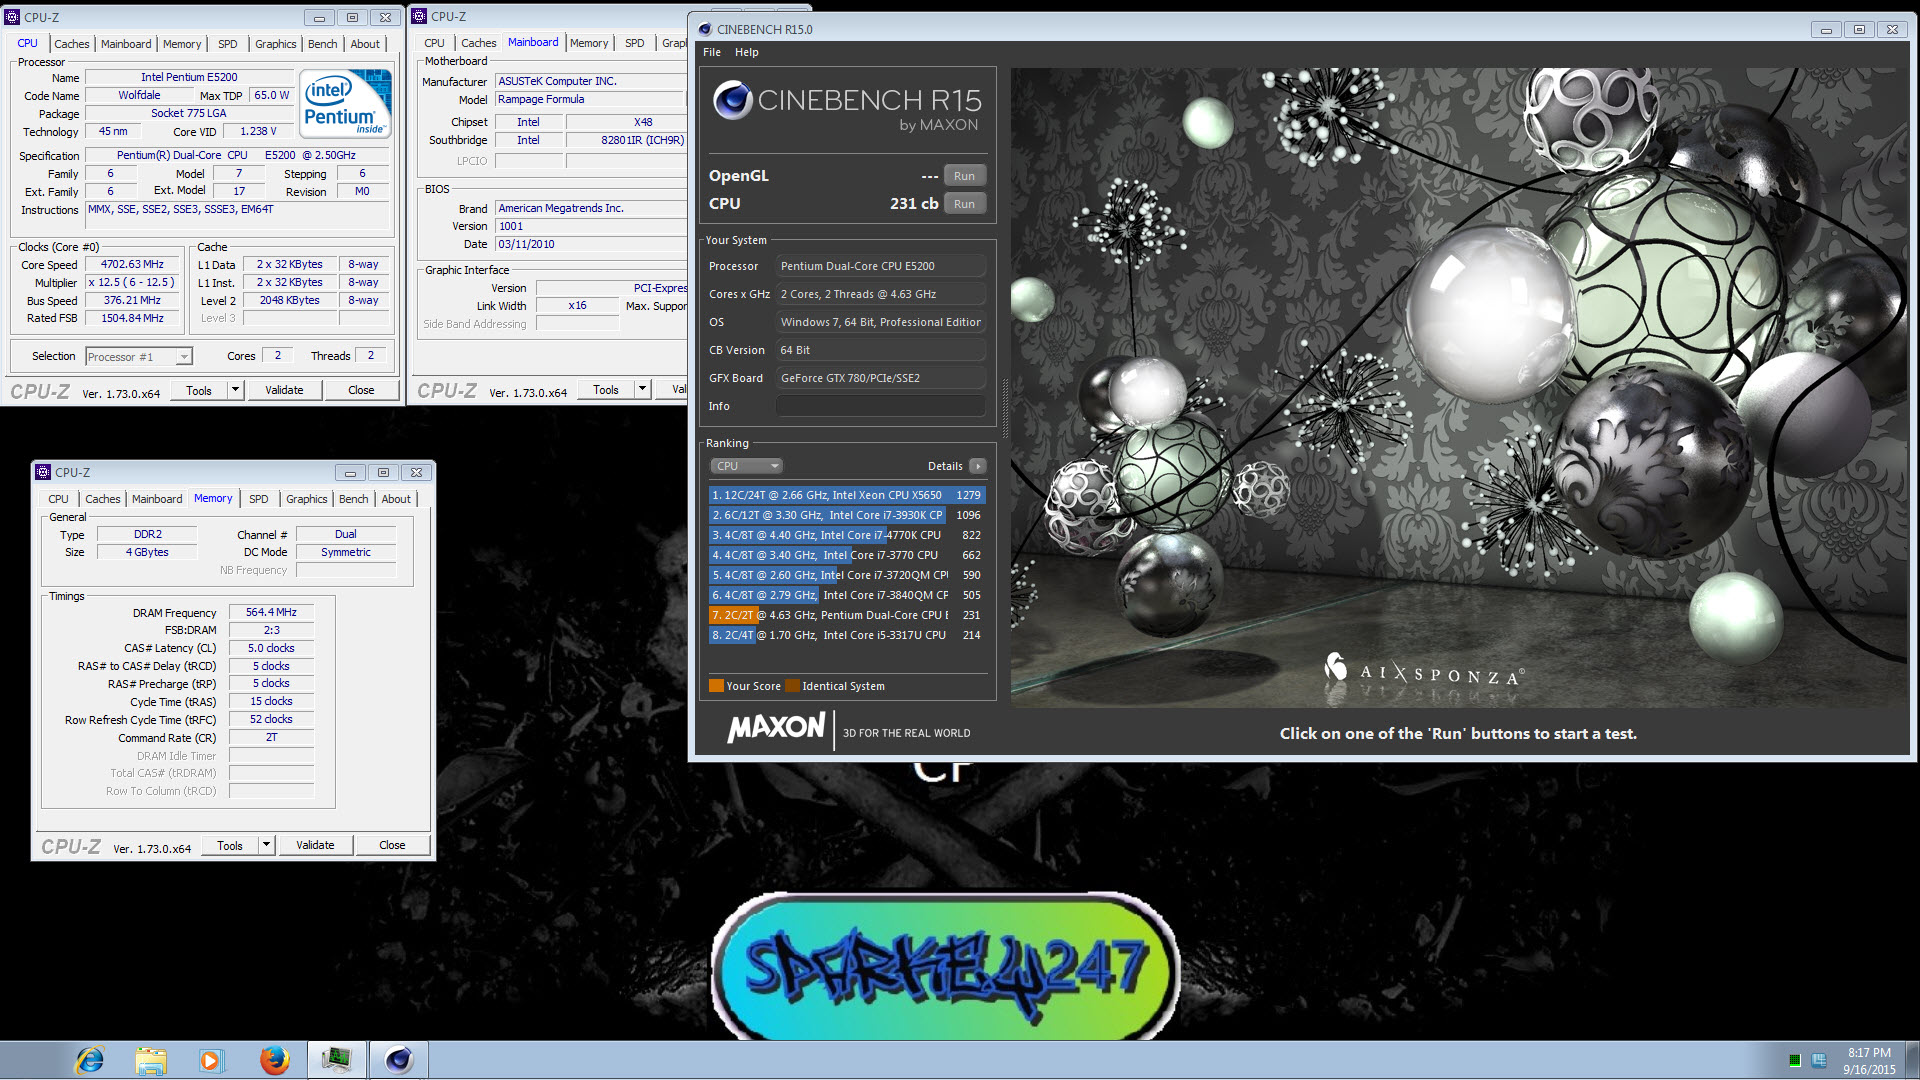Select the CPU-Z taskbar icon
The height and width of the screenshot is (1080, 1920).
click(x=336, y=1060)
